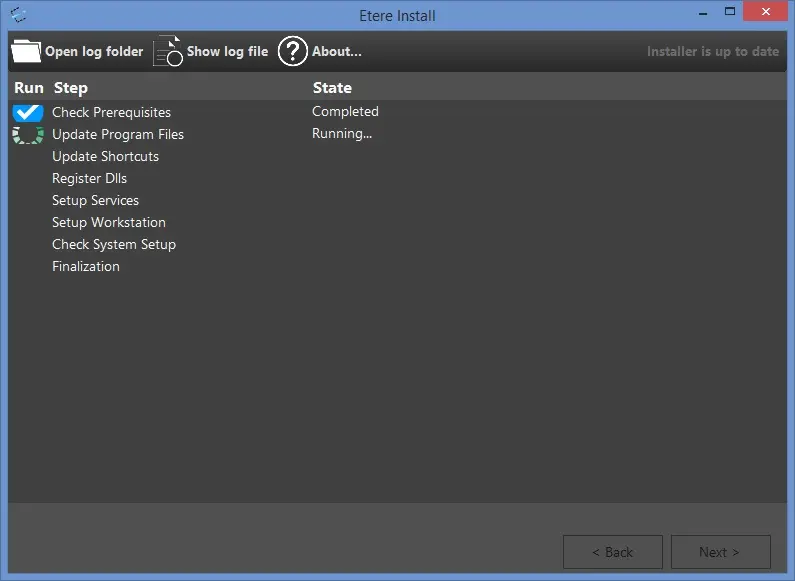Click the Show log file document icon
The image size is (795, 581).
pyautogui.click(x=167, y=51)
